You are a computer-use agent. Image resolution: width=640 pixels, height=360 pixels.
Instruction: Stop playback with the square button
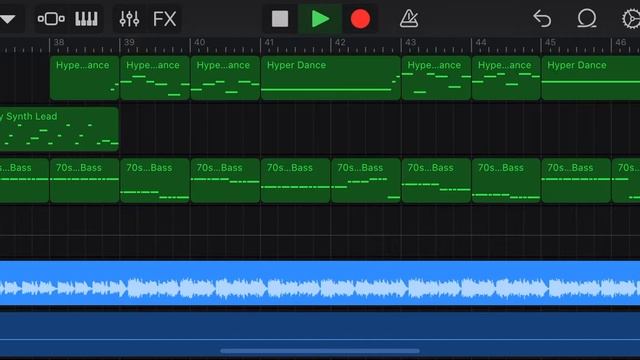point(280,19)
